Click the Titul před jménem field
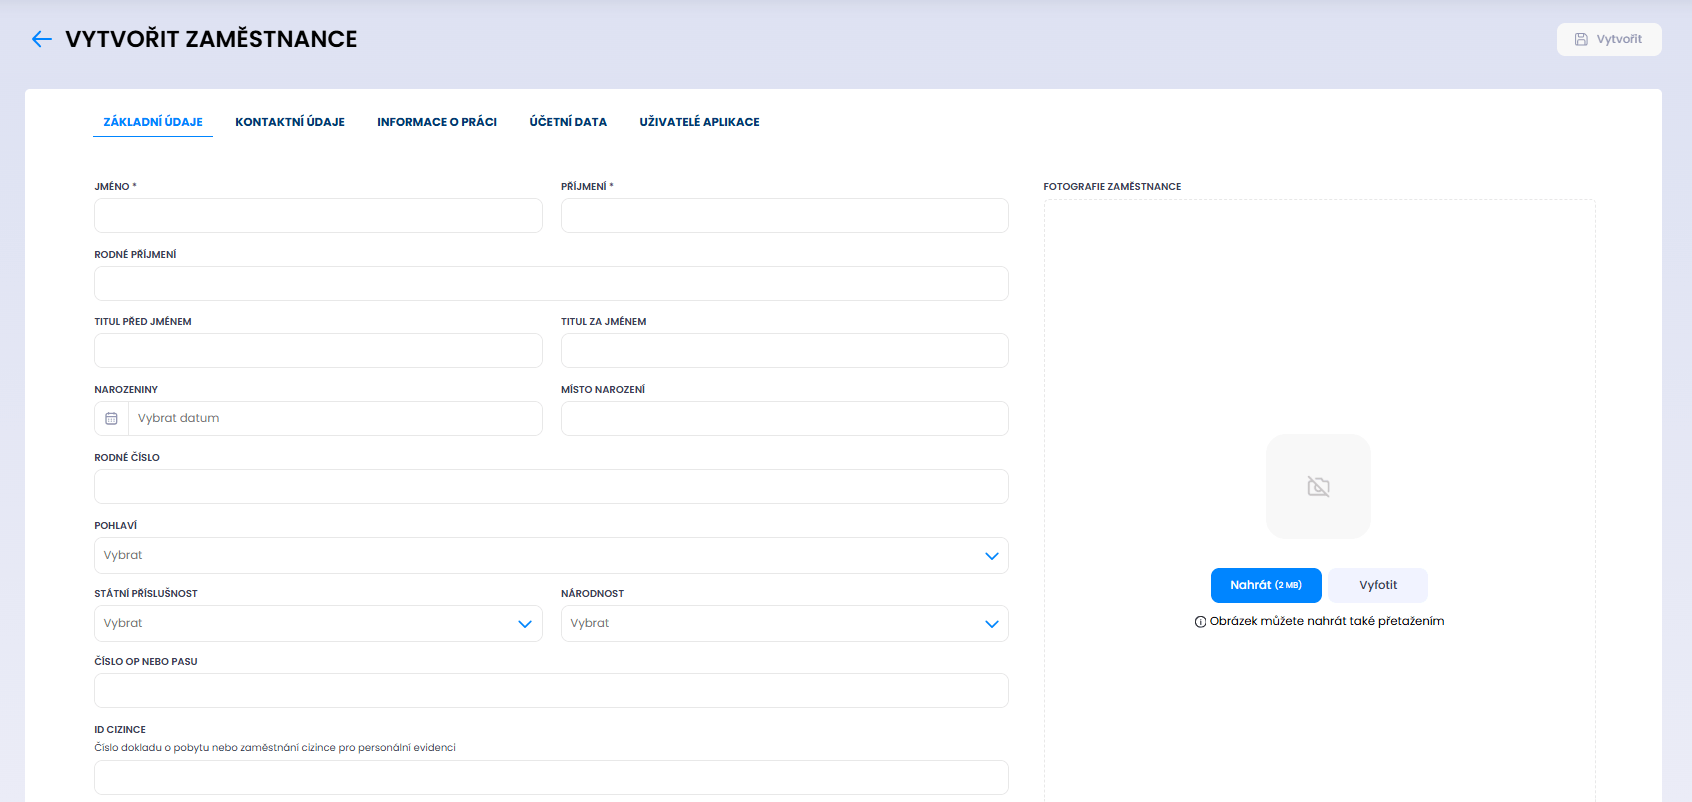This screenshot has width=1692, height=802. [318, 350]
